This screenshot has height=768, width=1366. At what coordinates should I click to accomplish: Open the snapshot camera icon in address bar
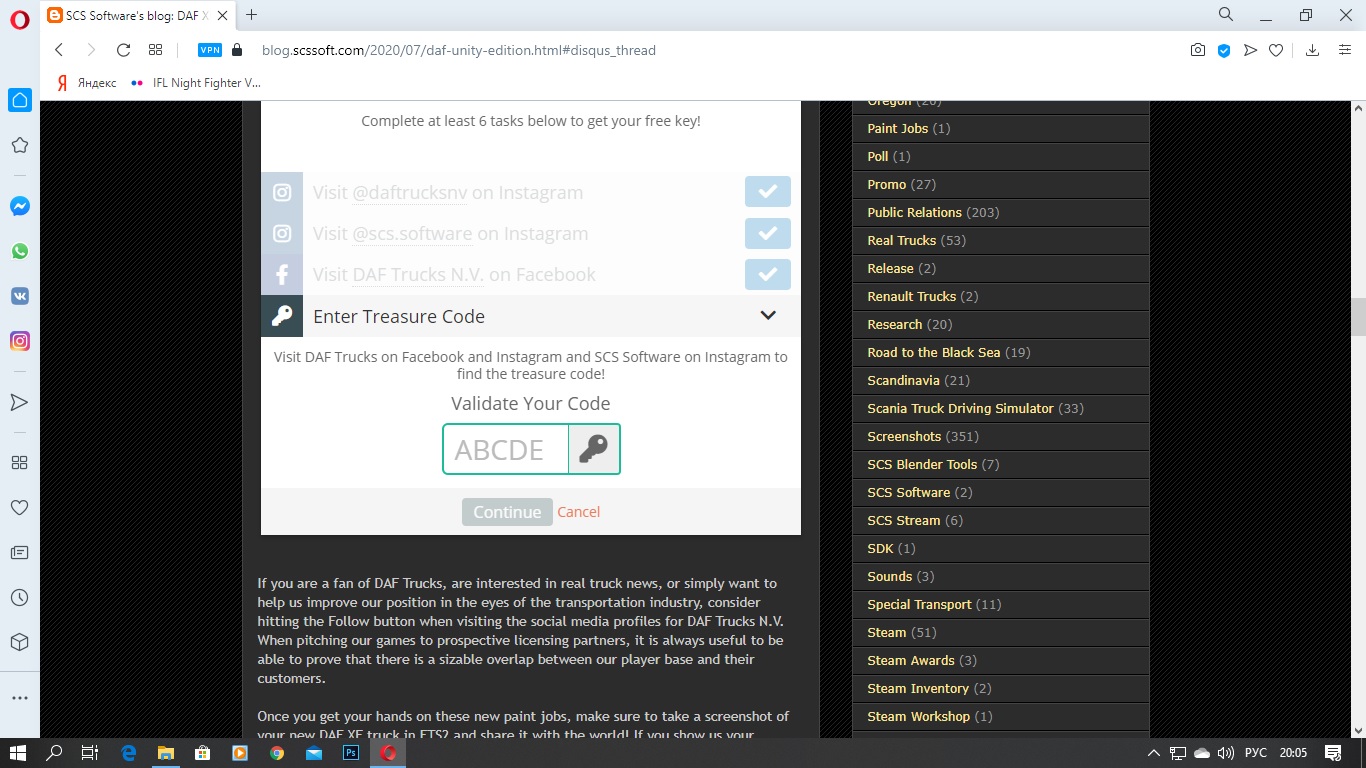(1197, 50)
